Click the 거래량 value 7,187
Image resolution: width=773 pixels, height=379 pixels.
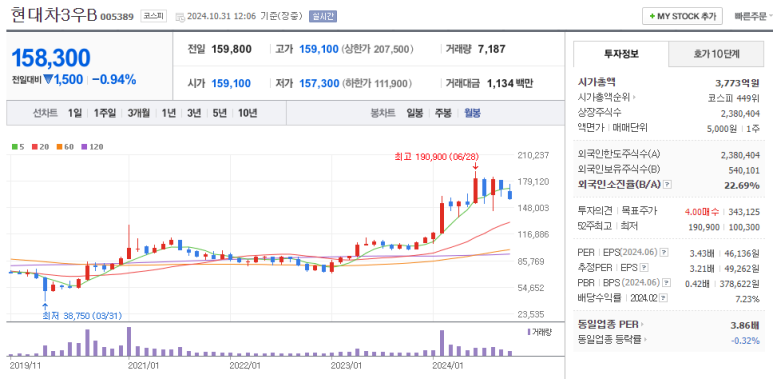(x=492, y=49)
